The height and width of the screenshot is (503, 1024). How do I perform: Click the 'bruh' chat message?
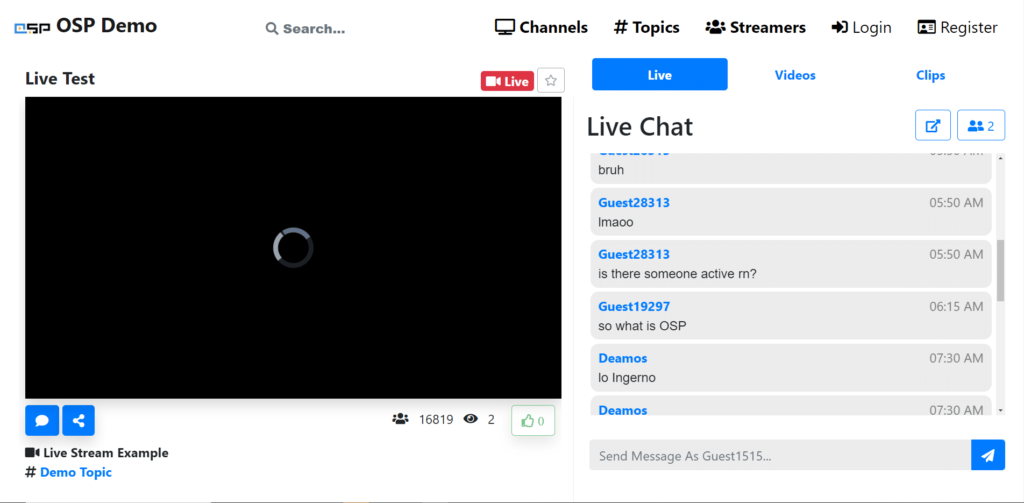click(611, 170)
